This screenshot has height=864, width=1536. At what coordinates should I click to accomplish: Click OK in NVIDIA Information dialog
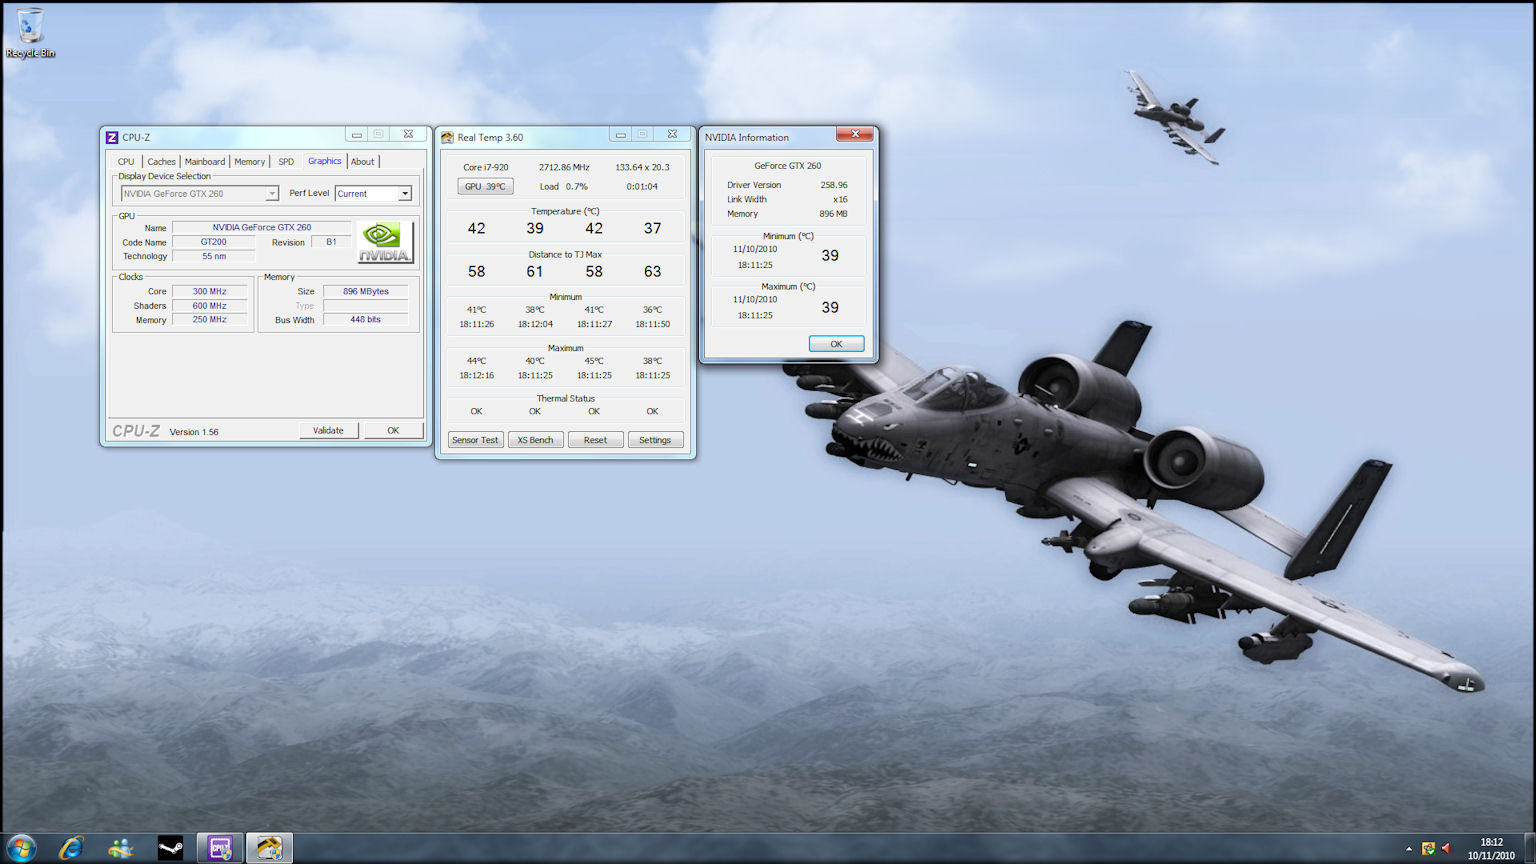[836, 344]
